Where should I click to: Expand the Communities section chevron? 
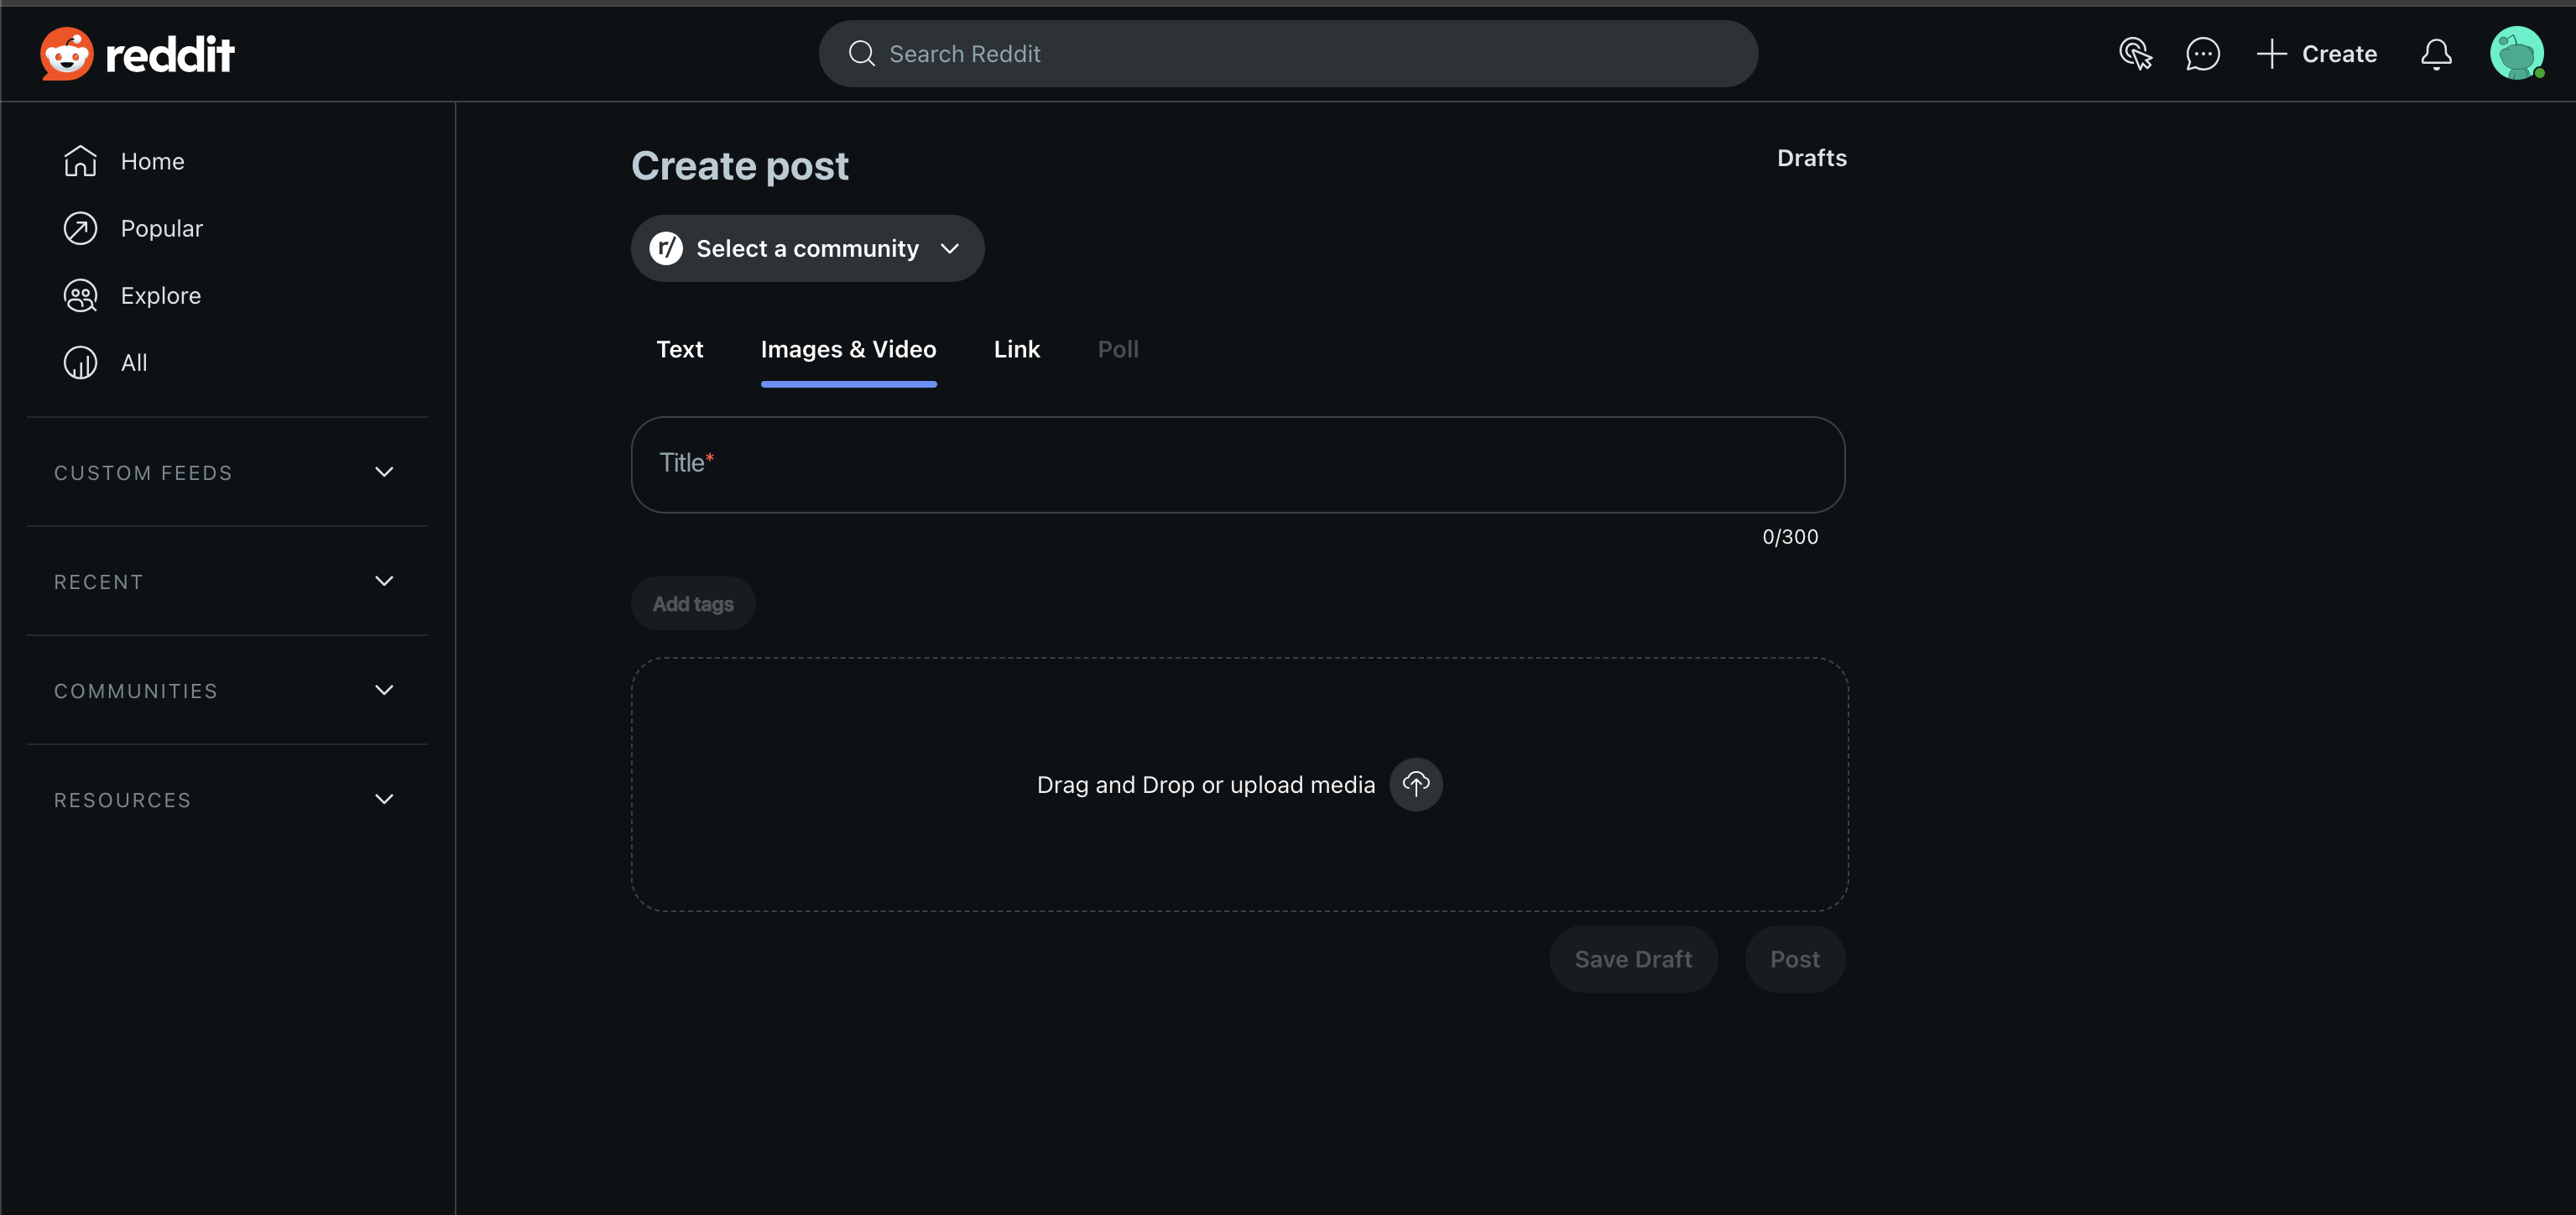point(384,690)
